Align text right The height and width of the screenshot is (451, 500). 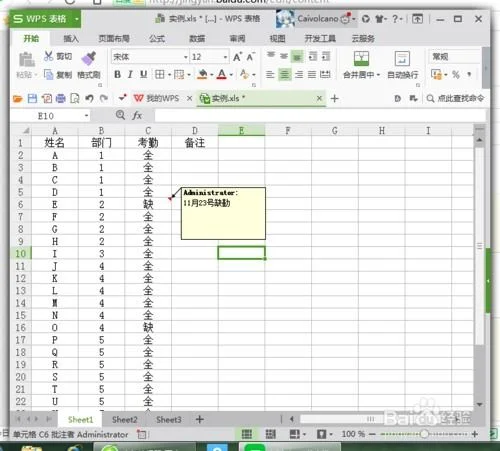coord(299,74)
